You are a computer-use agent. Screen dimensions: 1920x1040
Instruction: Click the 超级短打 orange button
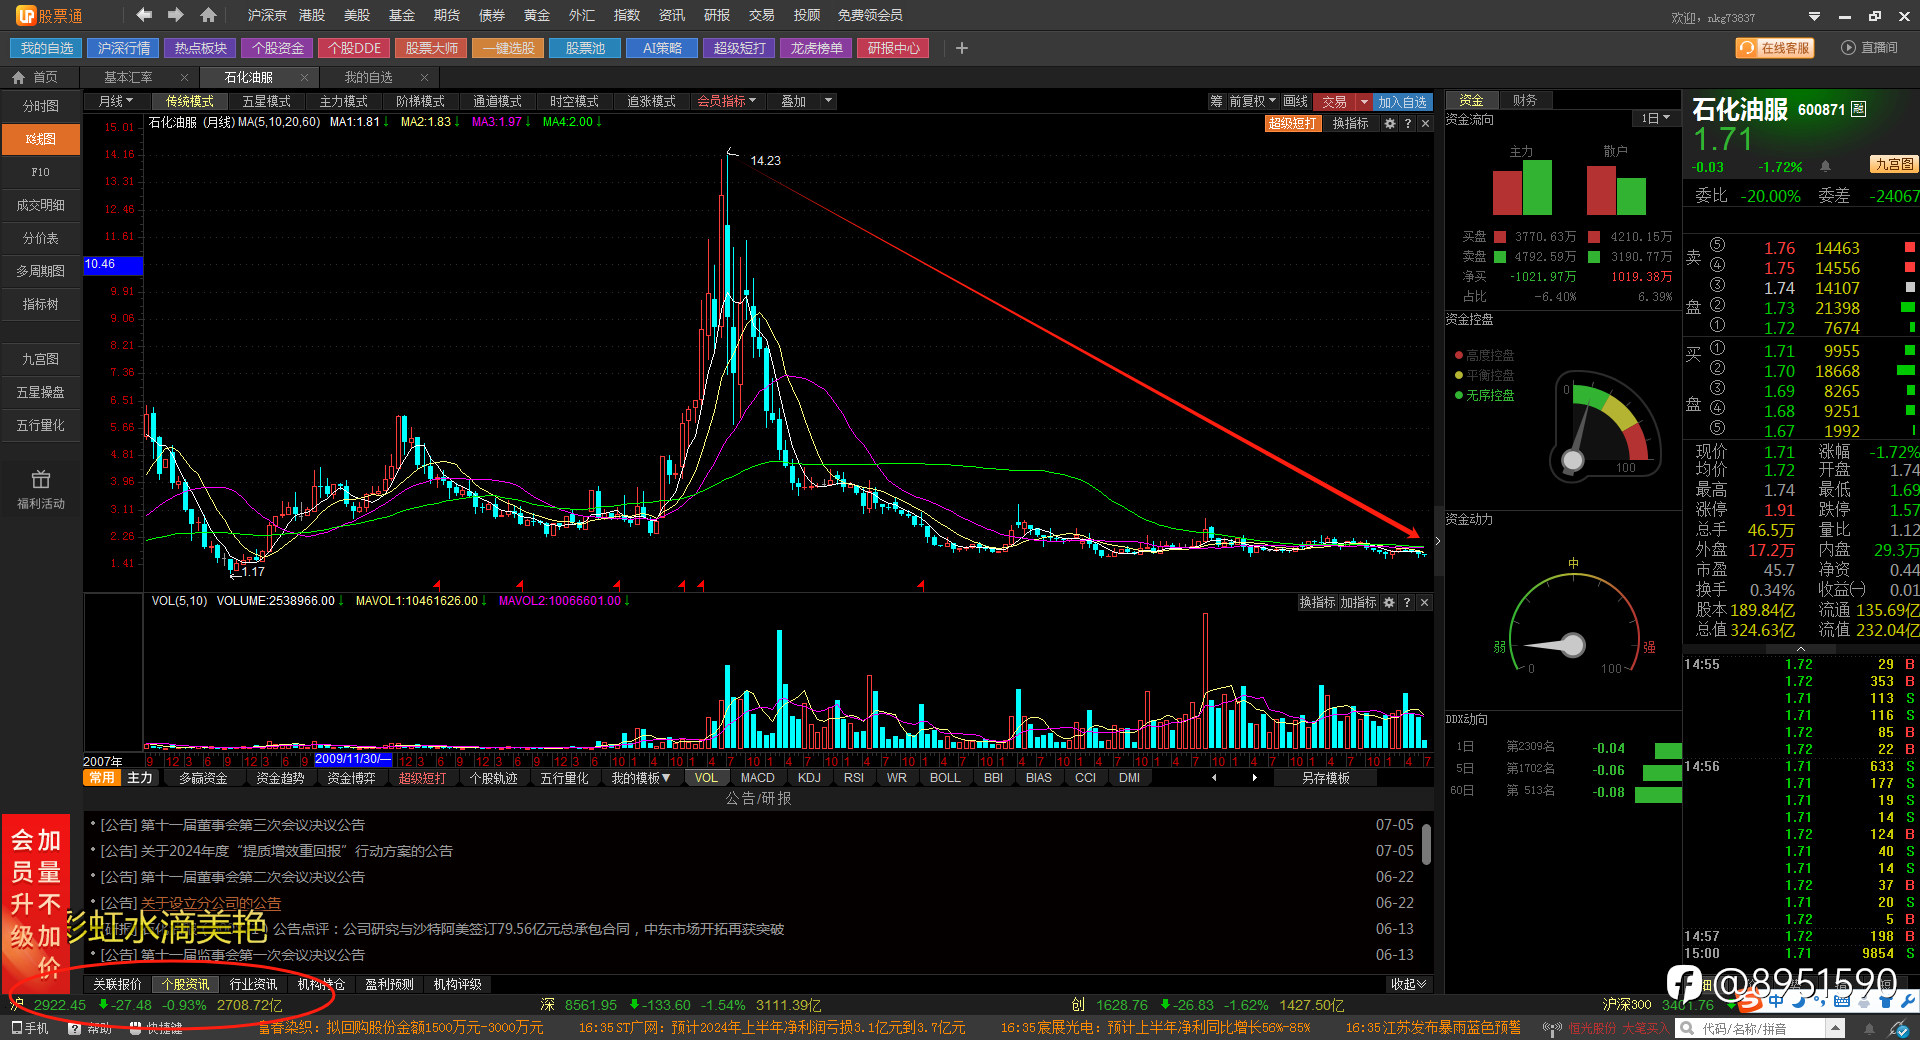(x=1293, y=123)
